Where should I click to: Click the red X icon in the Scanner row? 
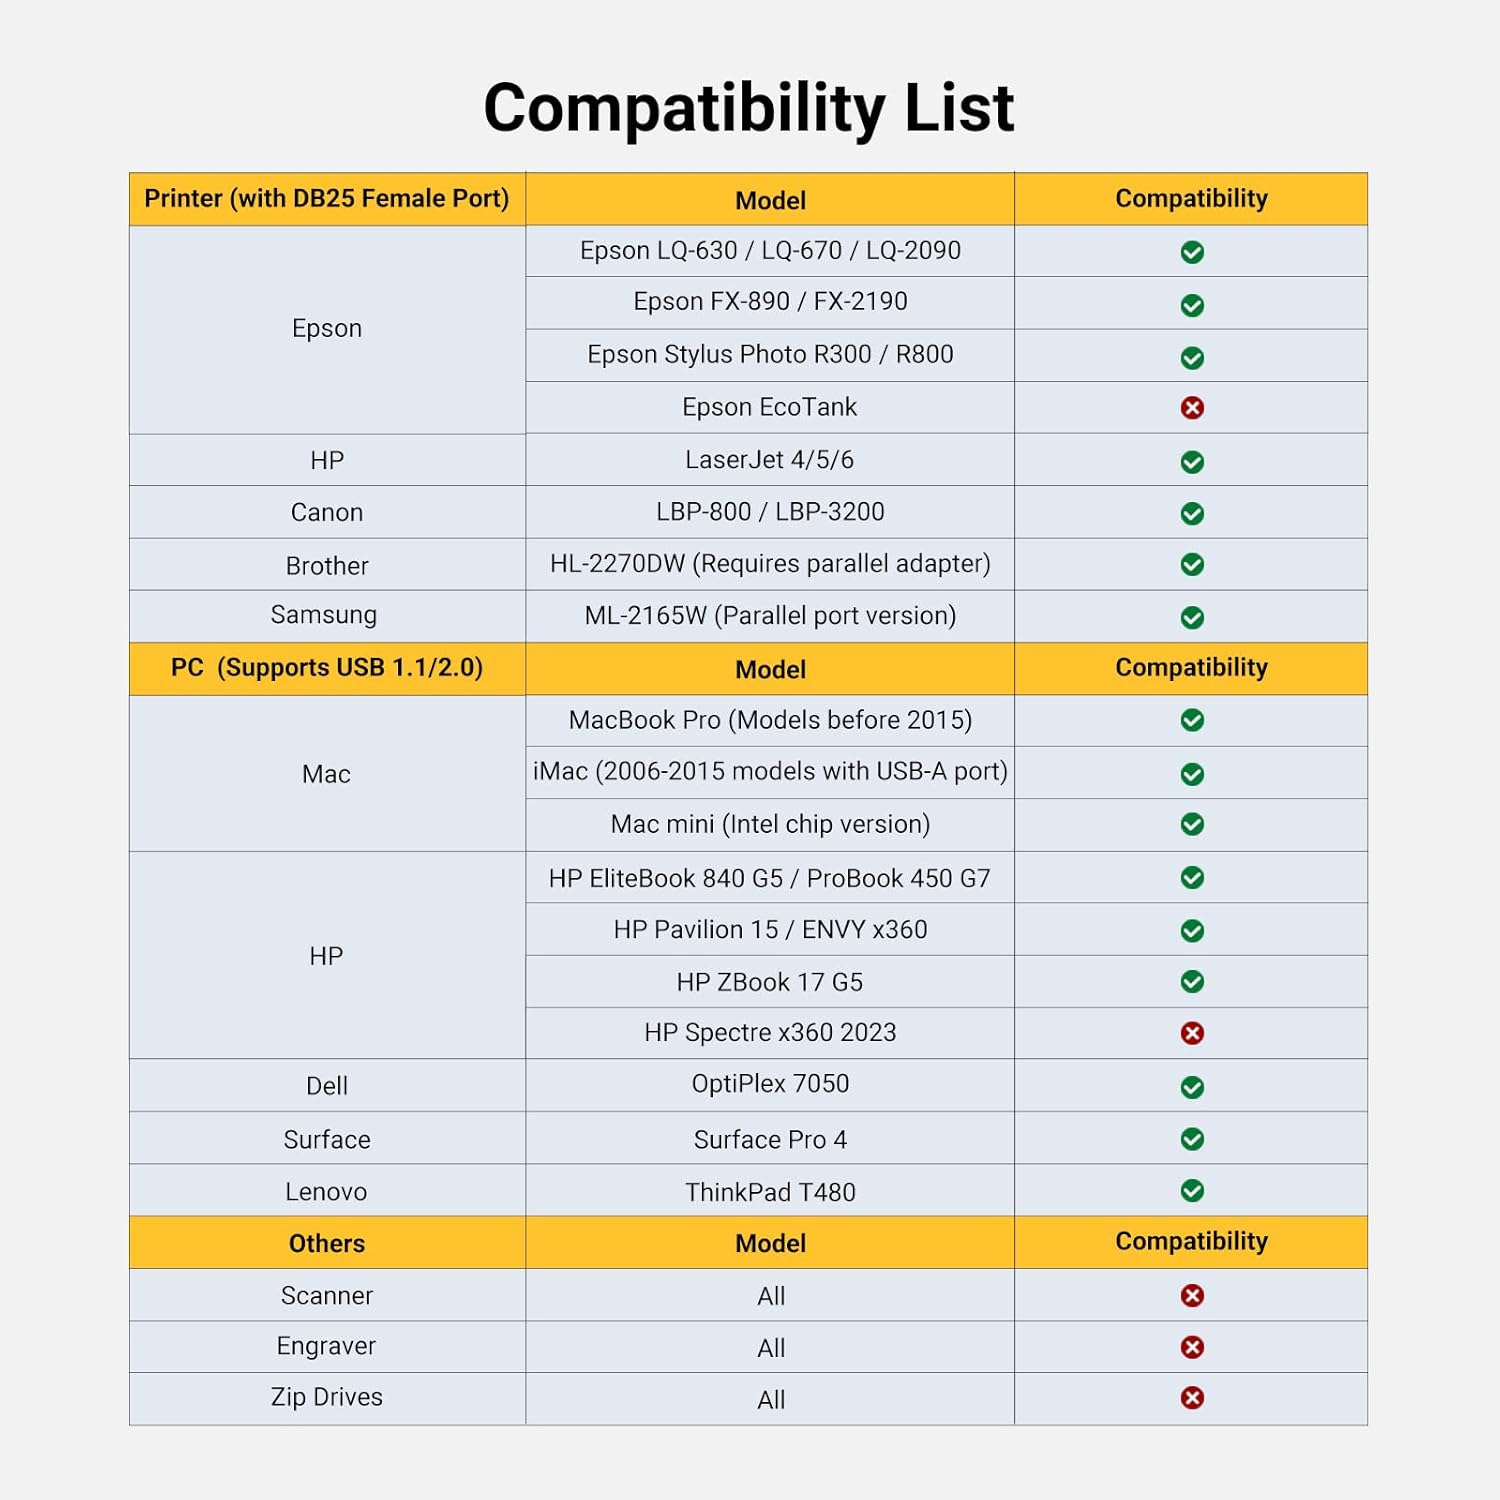(x=1192, y=1296)
